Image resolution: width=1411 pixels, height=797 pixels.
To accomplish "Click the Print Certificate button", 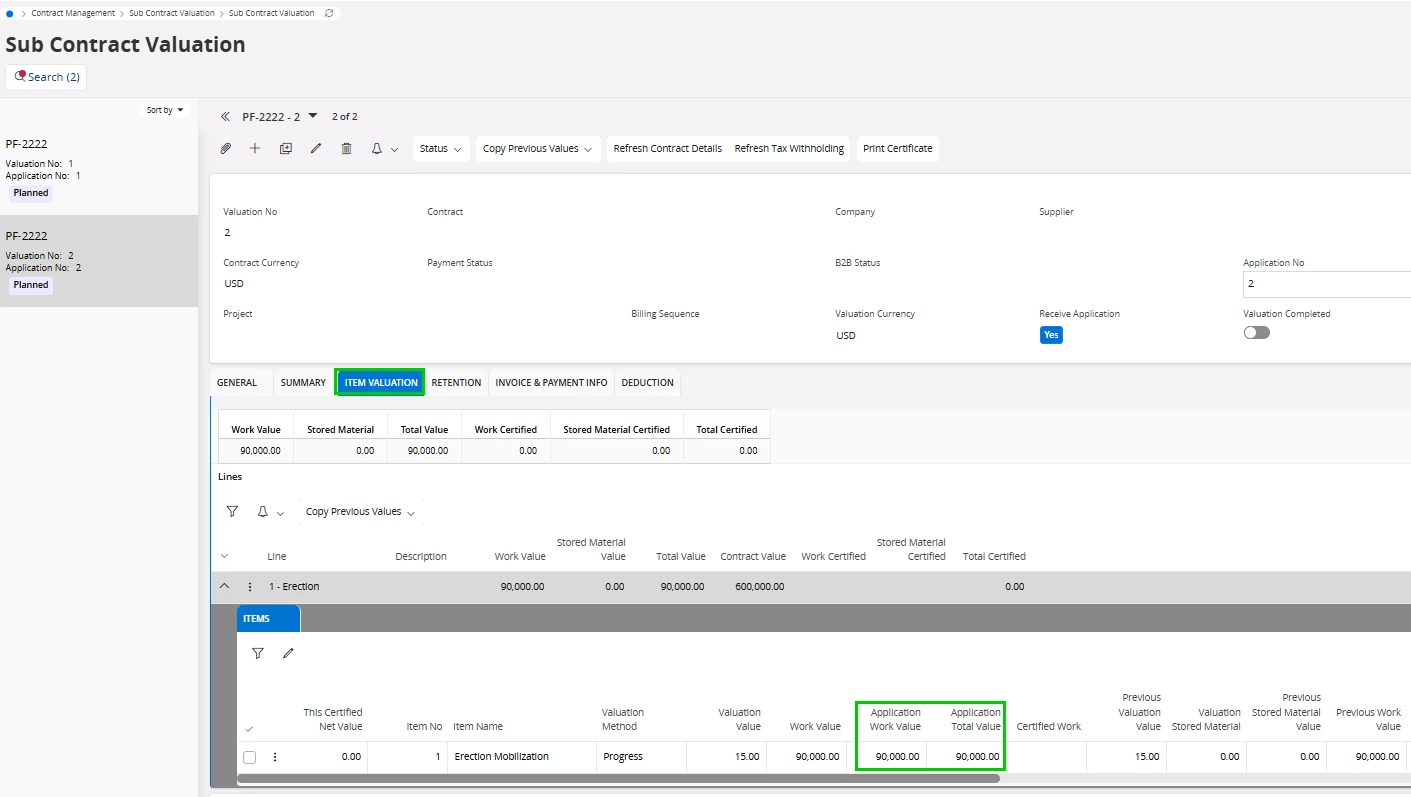I will (x=897, y=148).
